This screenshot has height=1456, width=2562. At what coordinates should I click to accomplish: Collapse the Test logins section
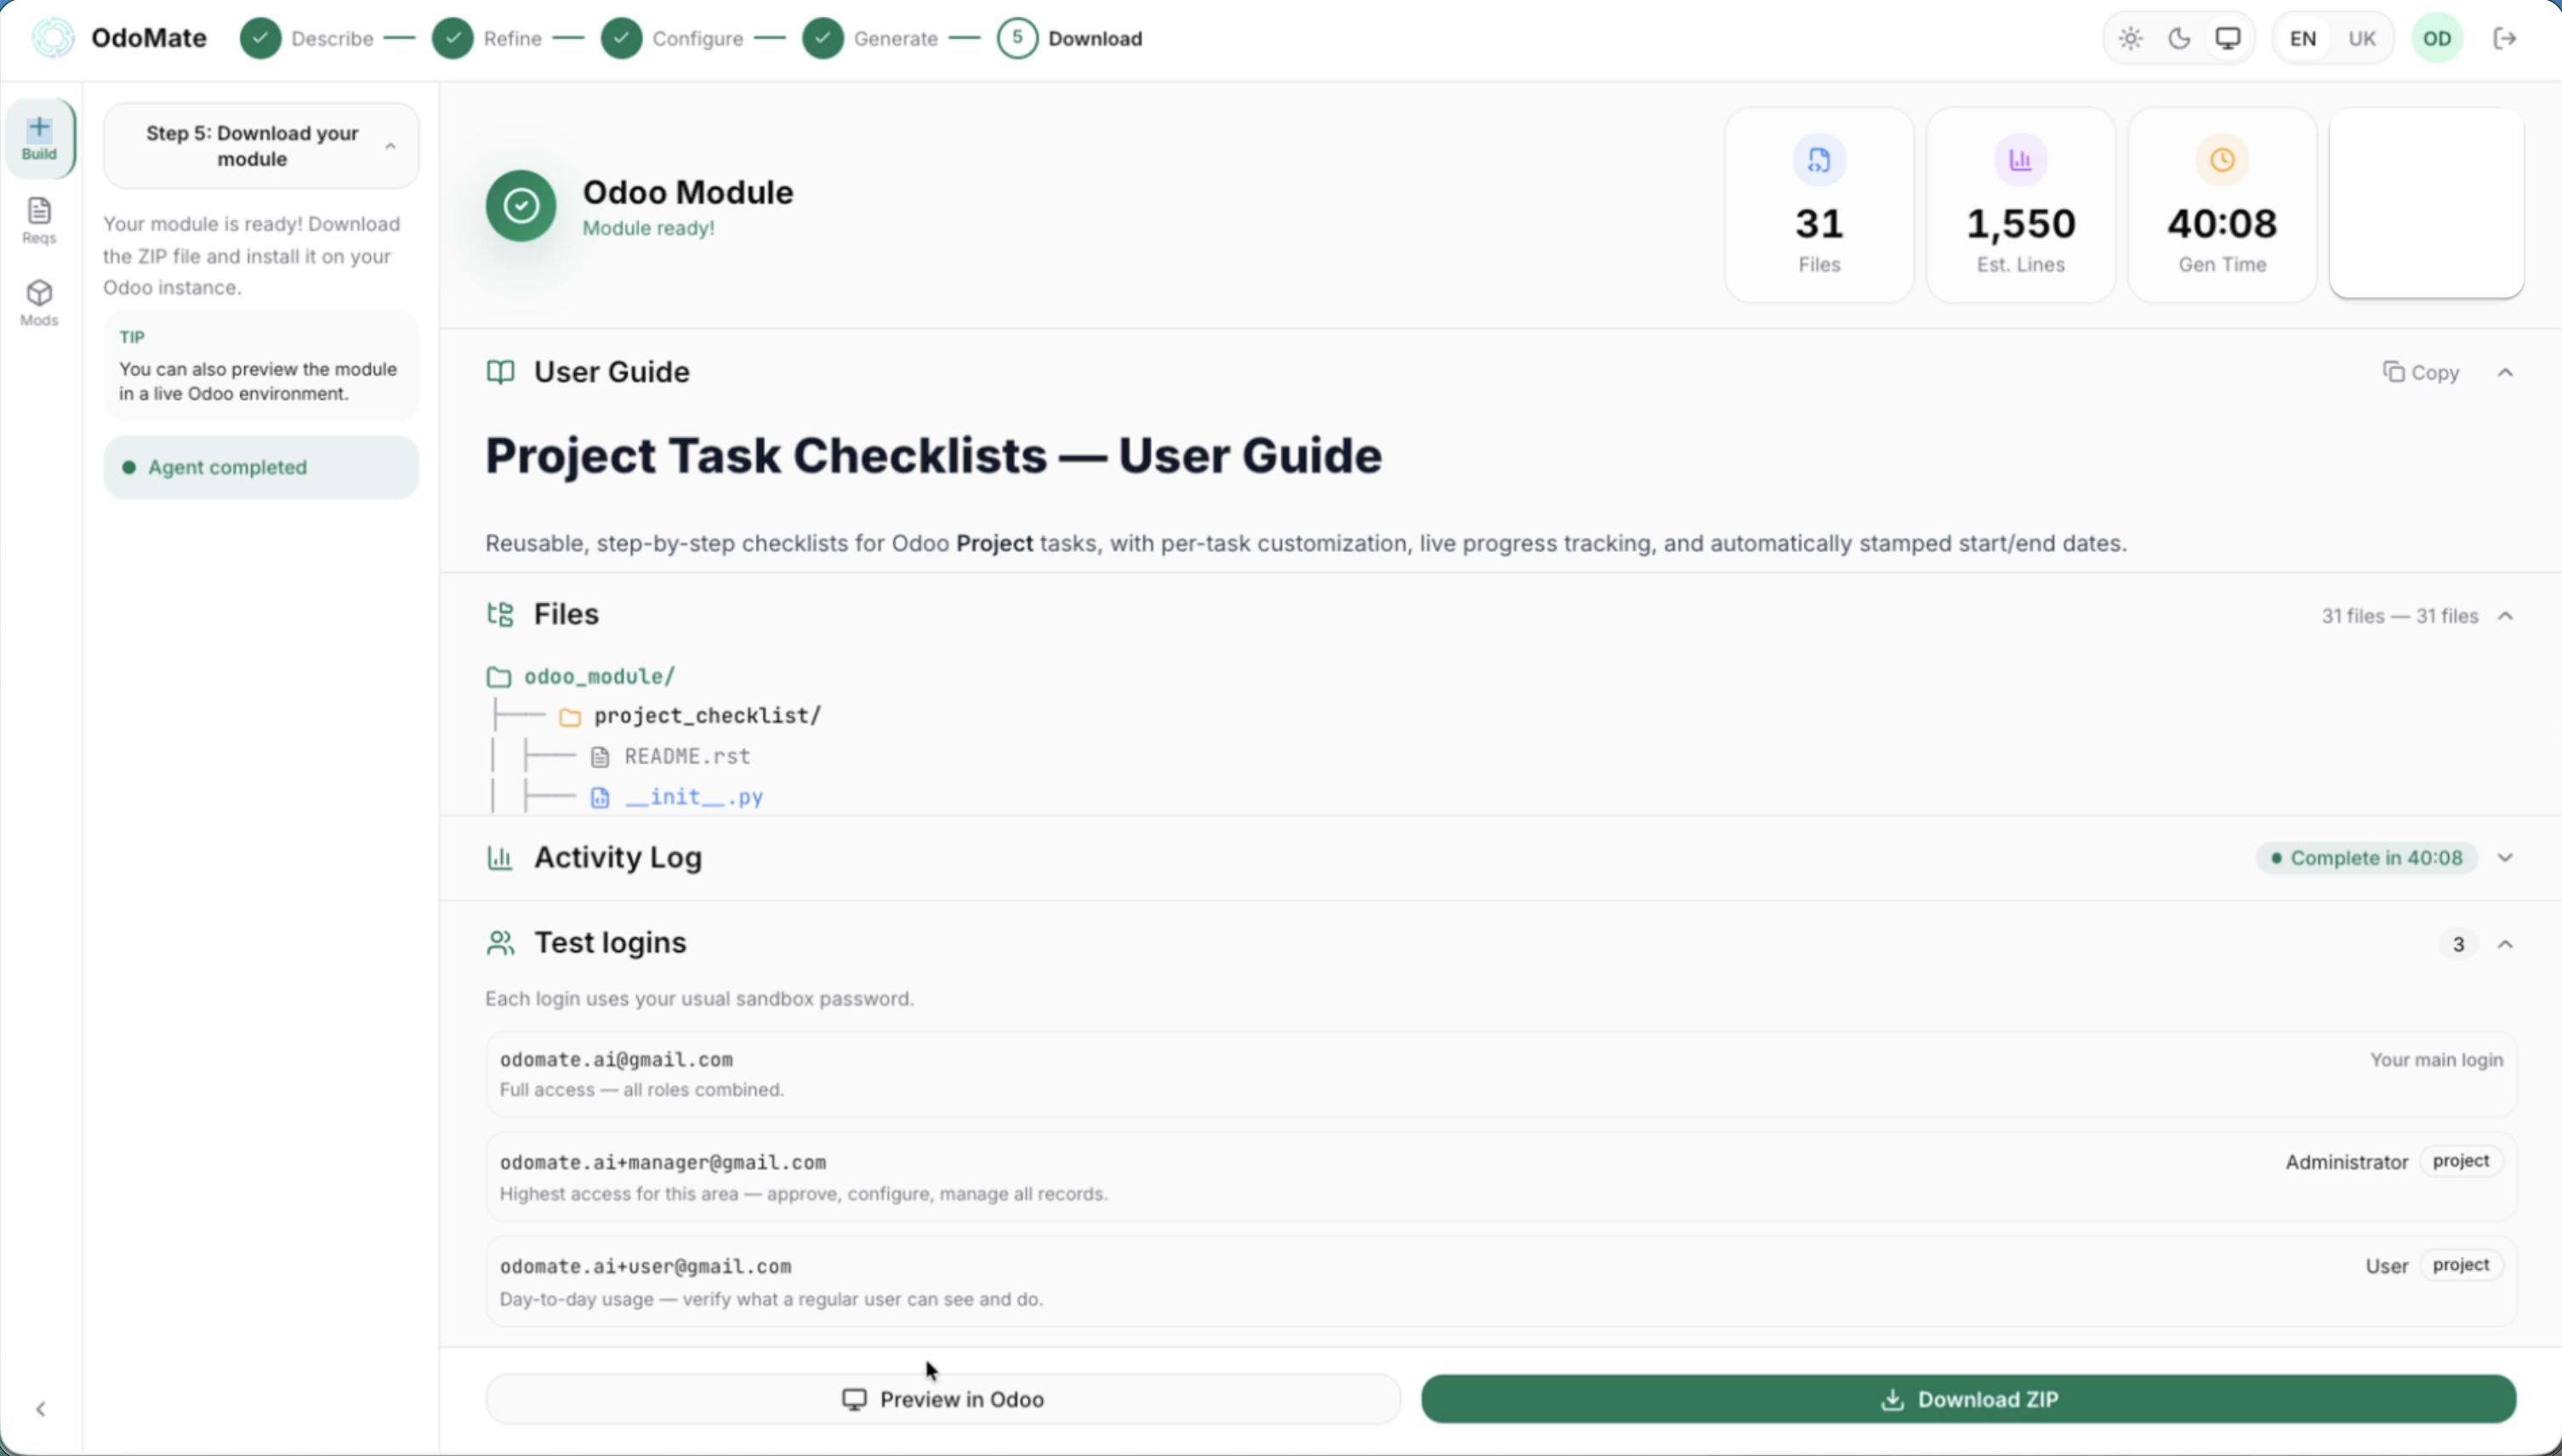point(2505,944)
